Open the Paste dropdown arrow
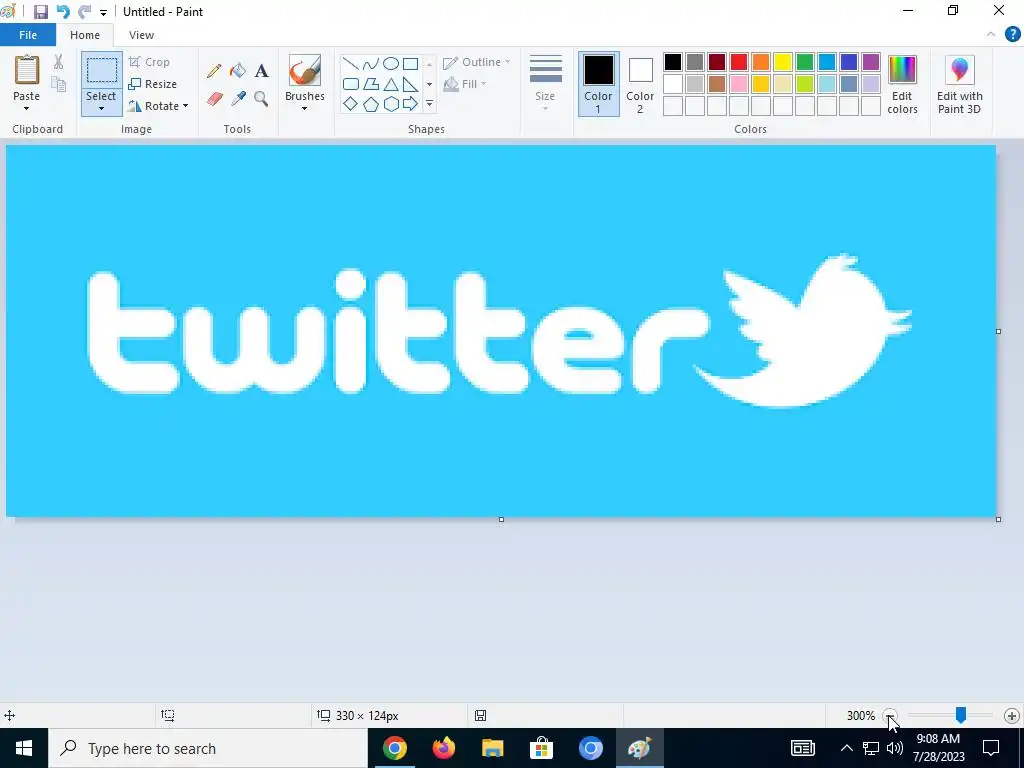The height and width of the screenshot is (768, 1024). [27, 108]
